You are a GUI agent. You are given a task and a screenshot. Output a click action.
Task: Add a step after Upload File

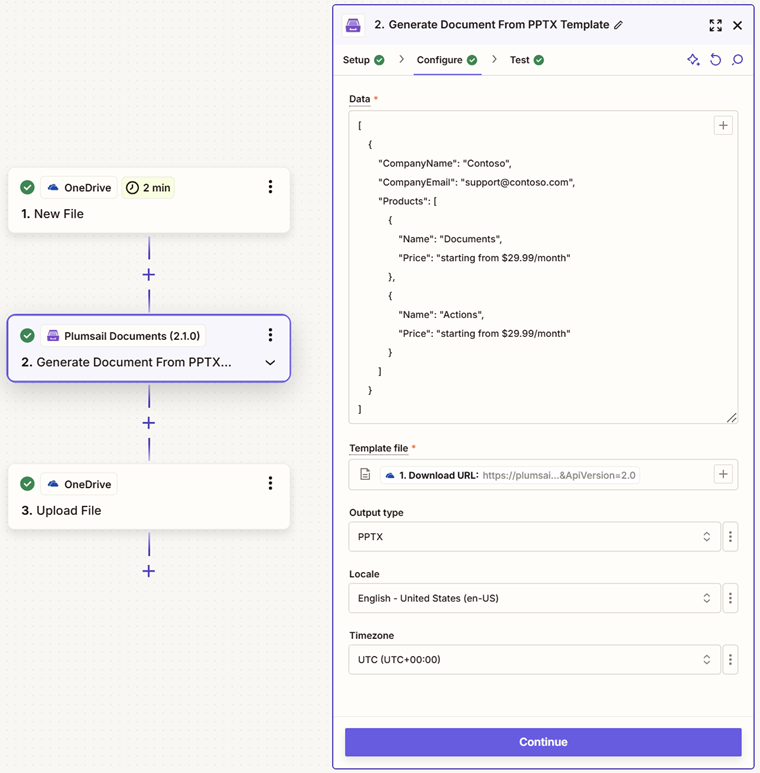tap(149, 571)
